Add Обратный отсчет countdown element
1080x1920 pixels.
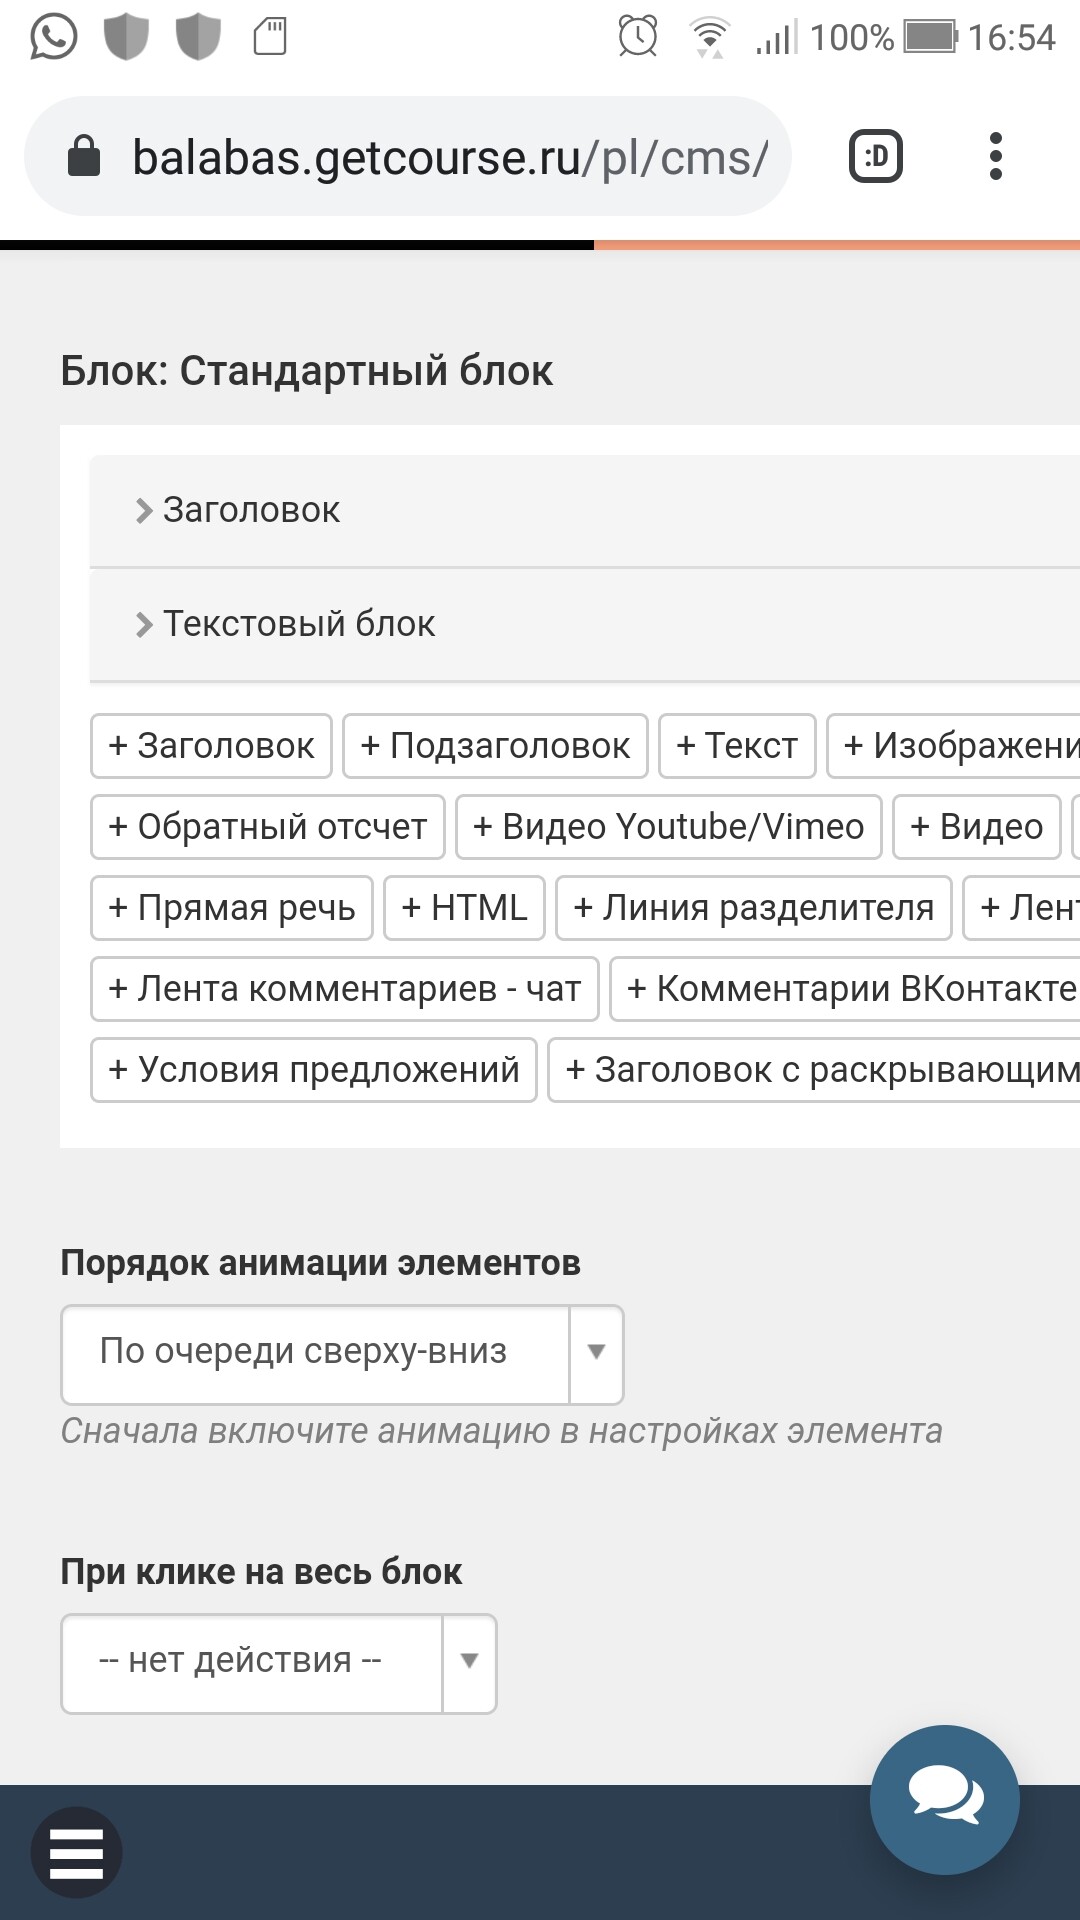(267, 827)
